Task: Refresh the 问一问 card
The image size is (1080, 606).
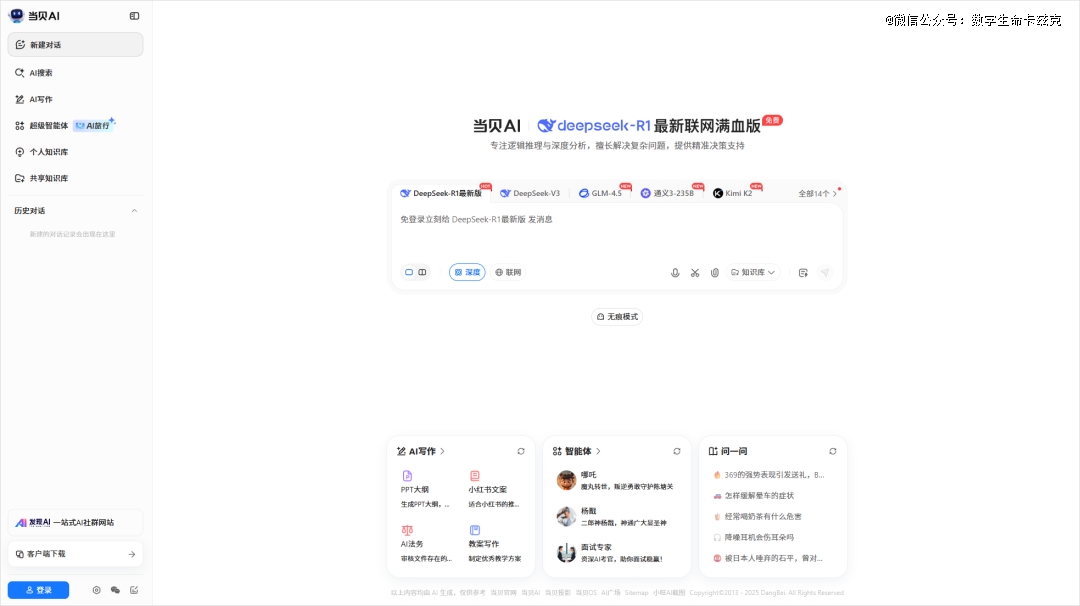Action: [x=833, y=452]
